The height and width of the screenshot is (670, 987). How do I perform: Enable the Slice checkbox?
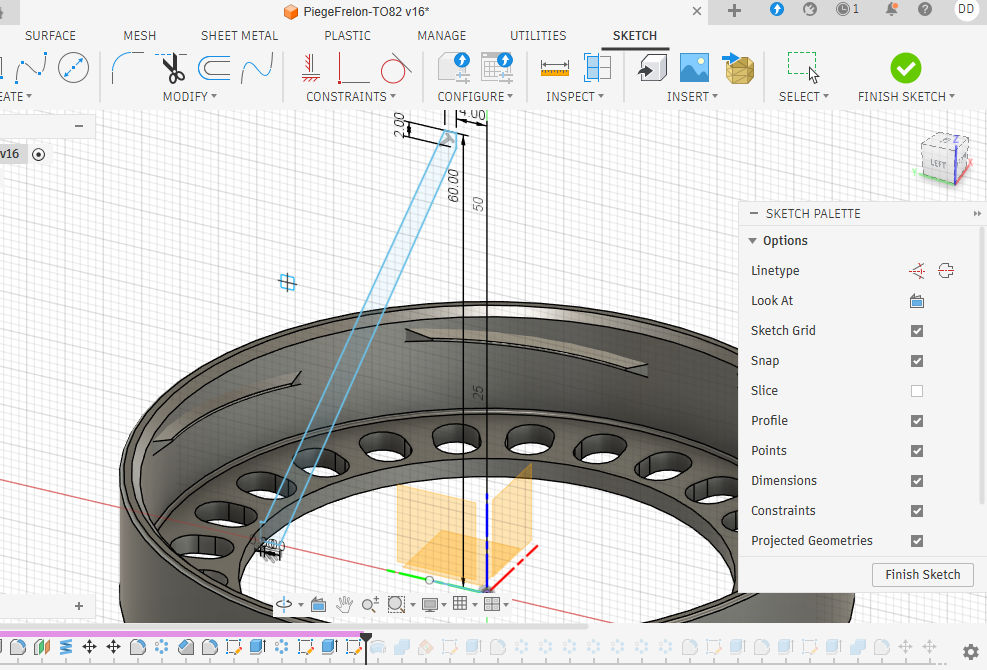point(916,391)
